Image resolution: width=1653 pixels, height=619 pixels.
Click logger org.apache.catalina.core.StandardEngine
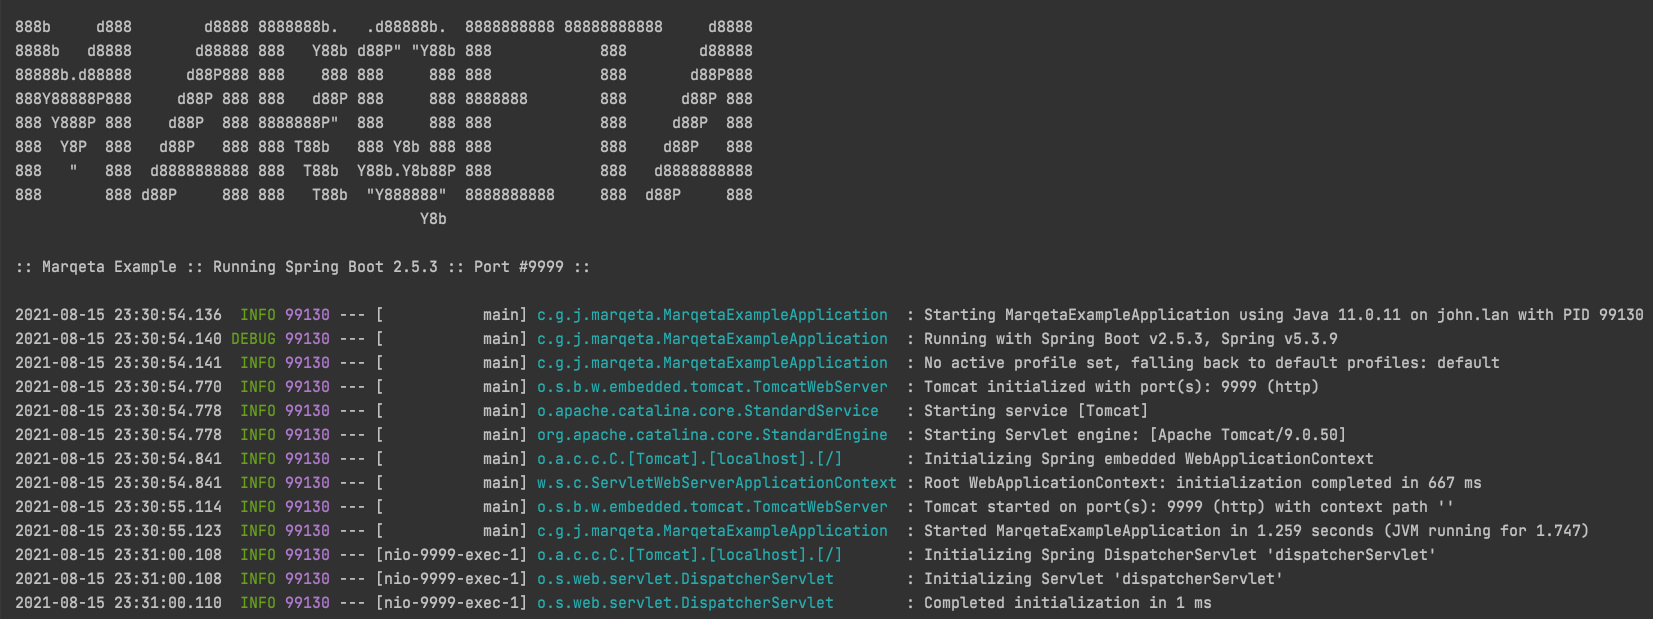coord(711,435)
